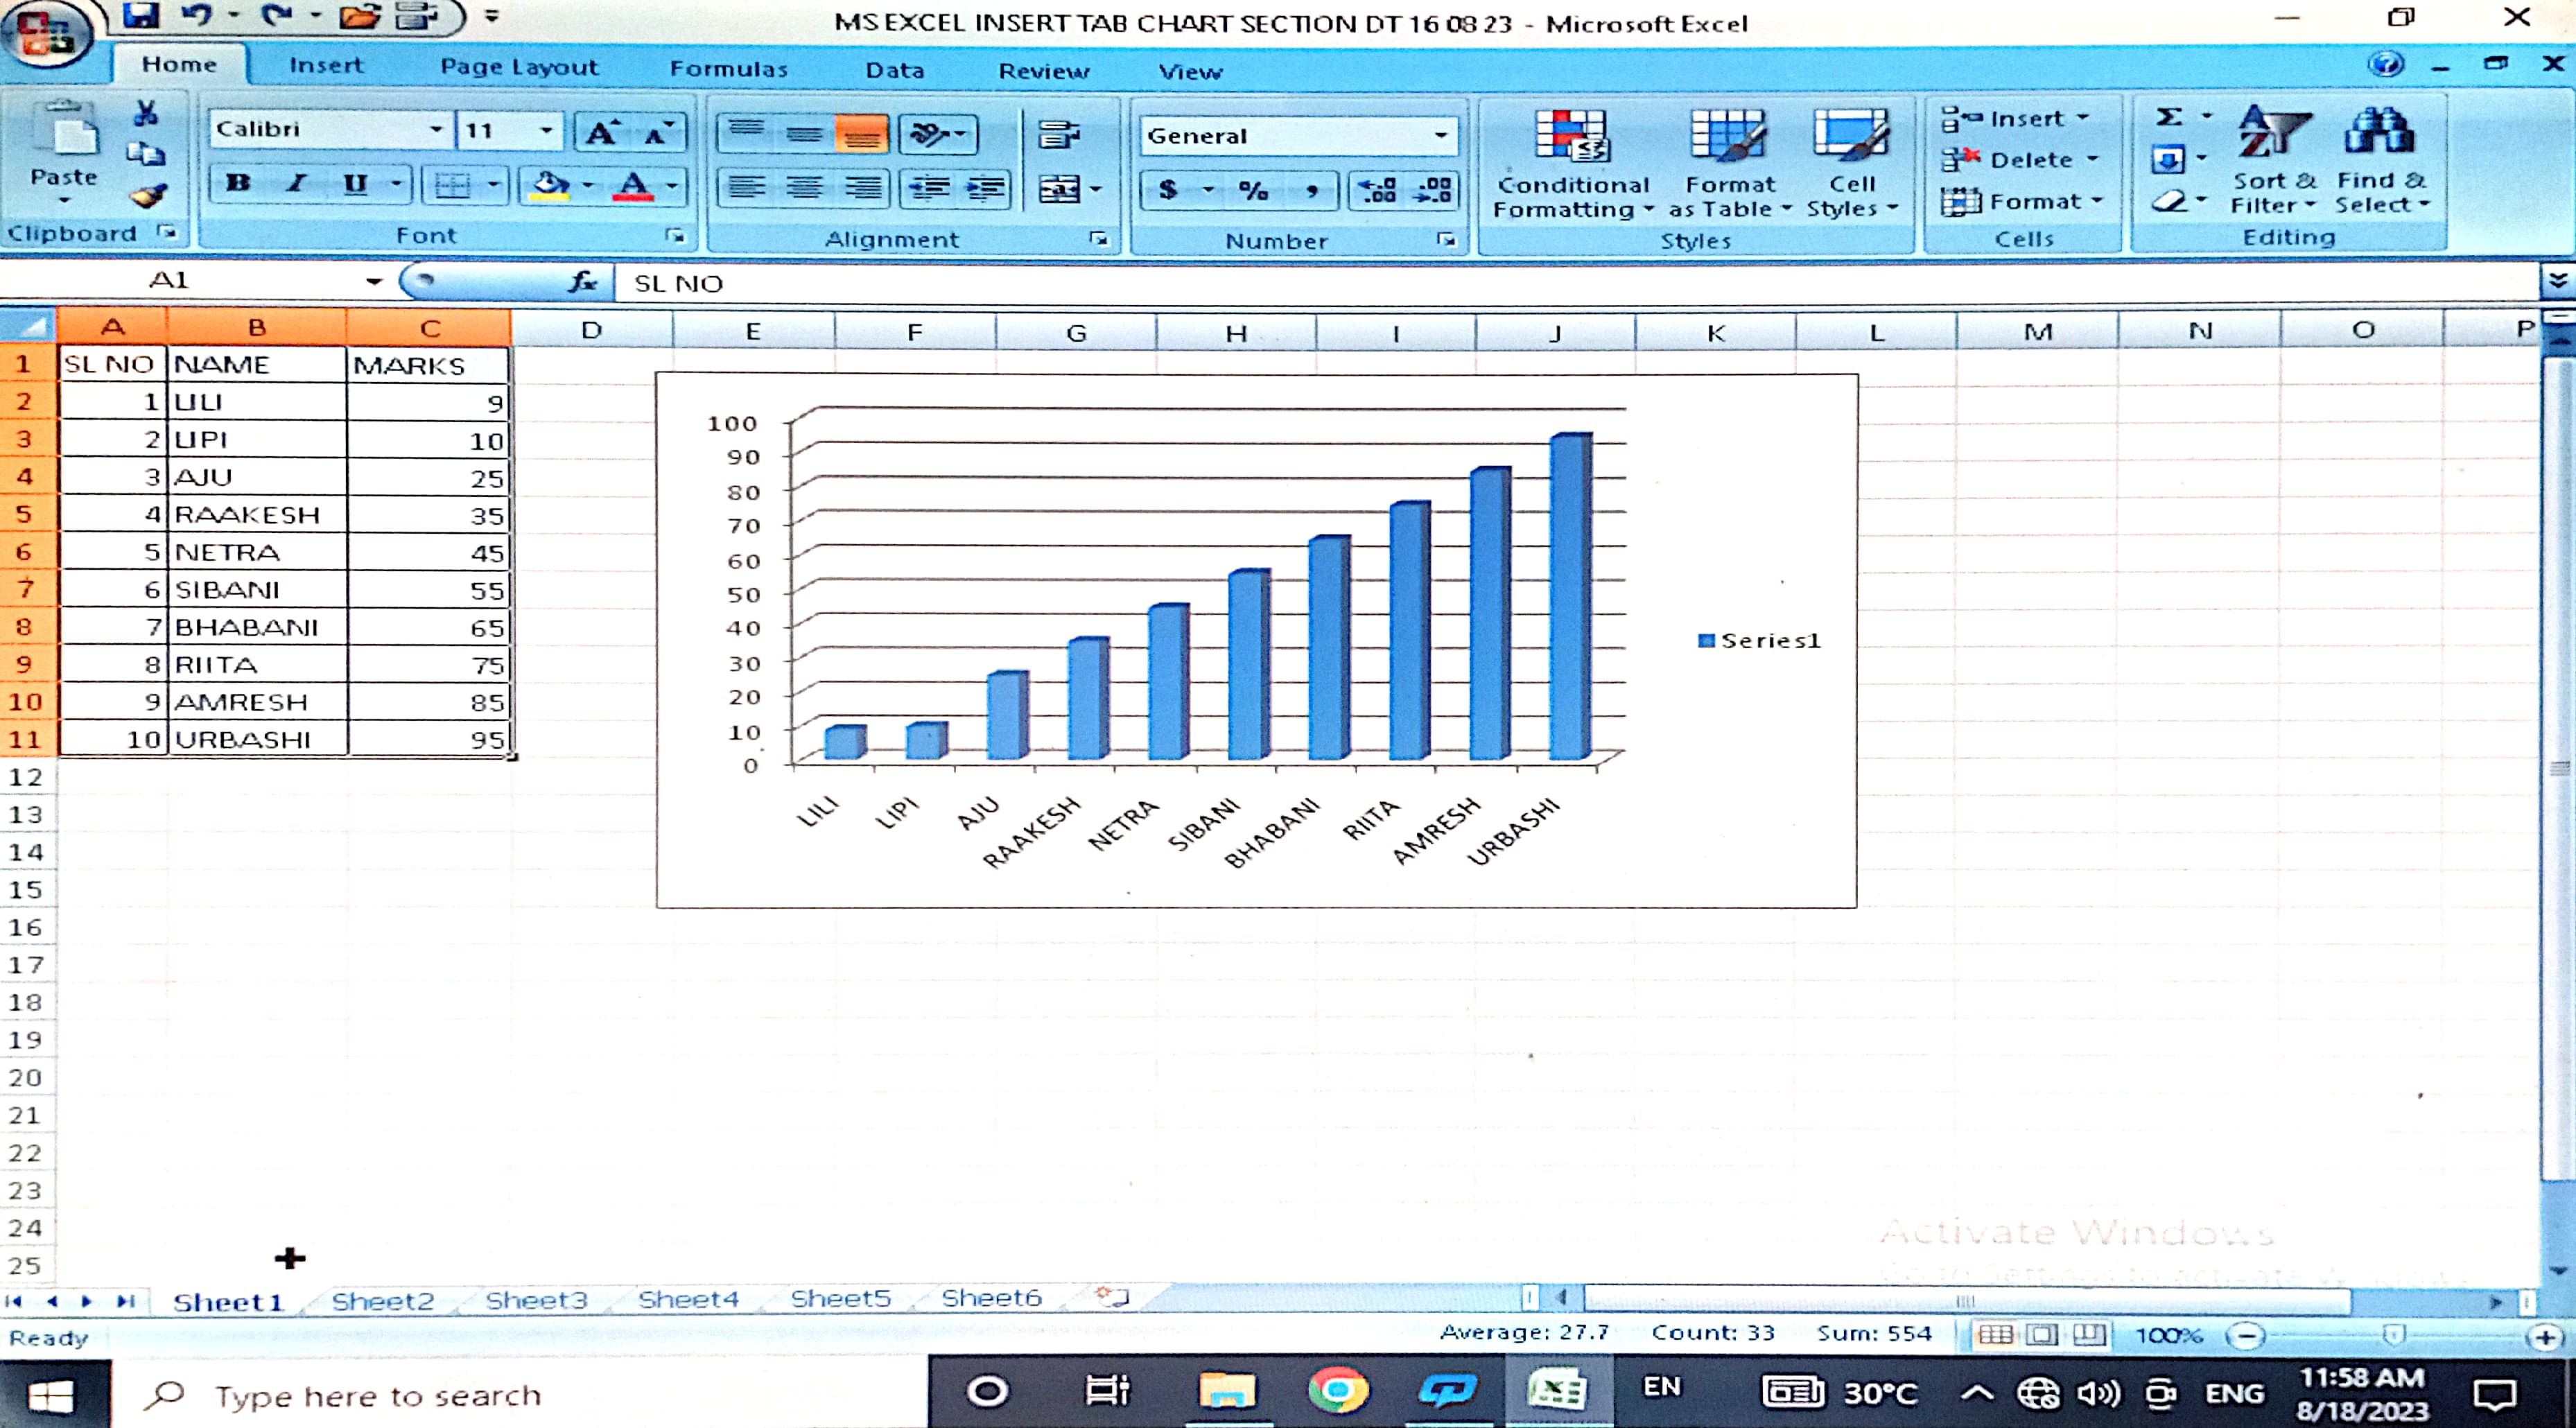Click the Insert Function fx icon
Screen dimensions: 2576x1428
point(583,283)
